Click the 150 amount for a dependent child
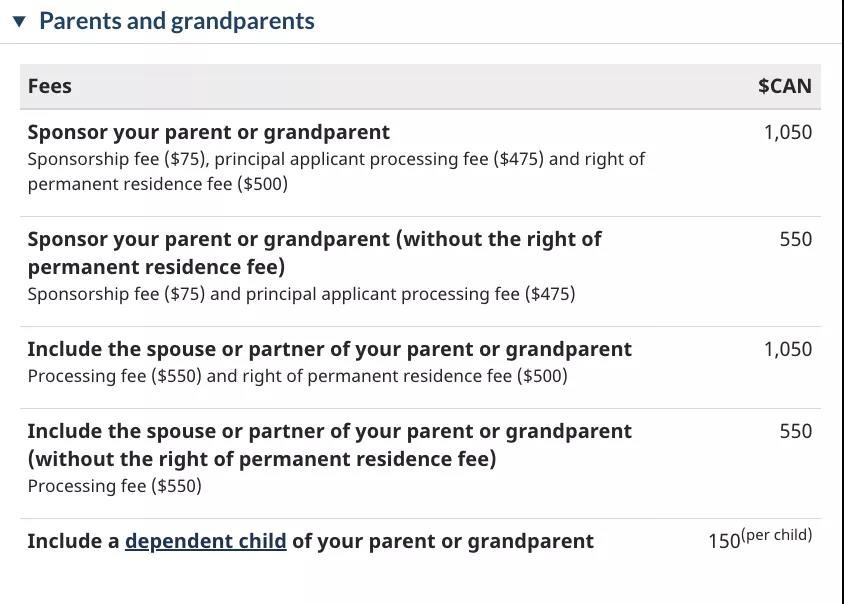Image resolution: width=844 pixels, height=604 pixels. [723, 541]
